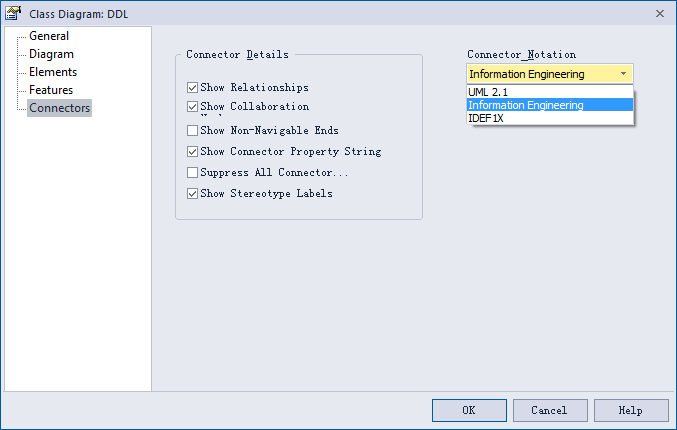Close the Class Diagram dialog
Viewport: 677px width, 430px height.
[x=659, y=14]
